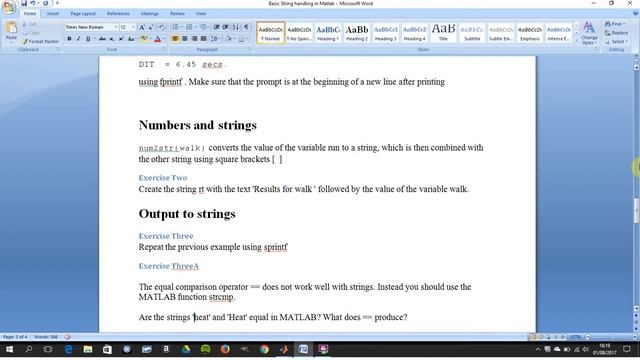Decrease paragraph indent
The image size is (640, 360).
(x=217, y=27)
